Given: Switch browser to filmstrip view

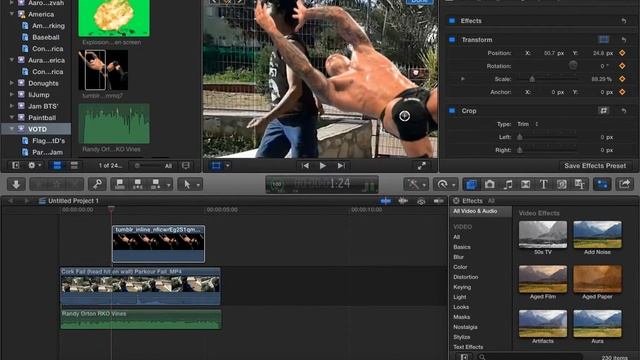Looking at the screenshot, I should (x=57, y=165).
